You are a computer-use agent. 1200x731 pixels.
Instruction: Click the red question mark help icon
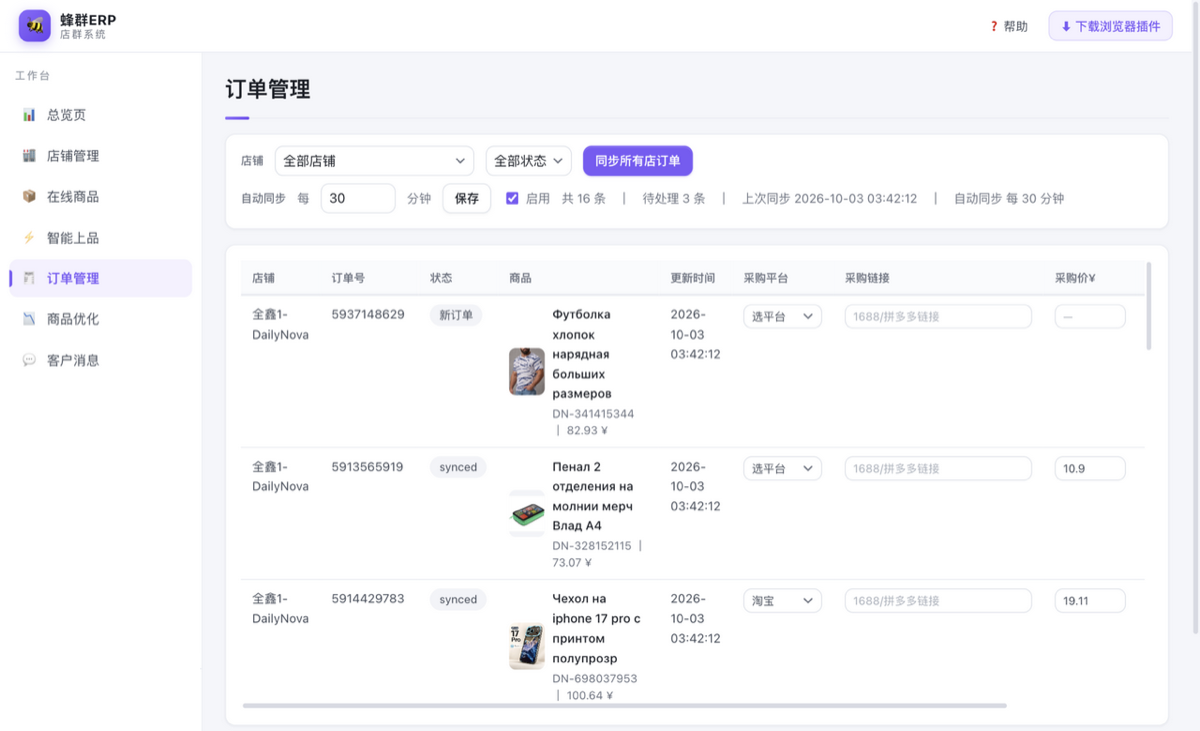(x=994, y=27)
